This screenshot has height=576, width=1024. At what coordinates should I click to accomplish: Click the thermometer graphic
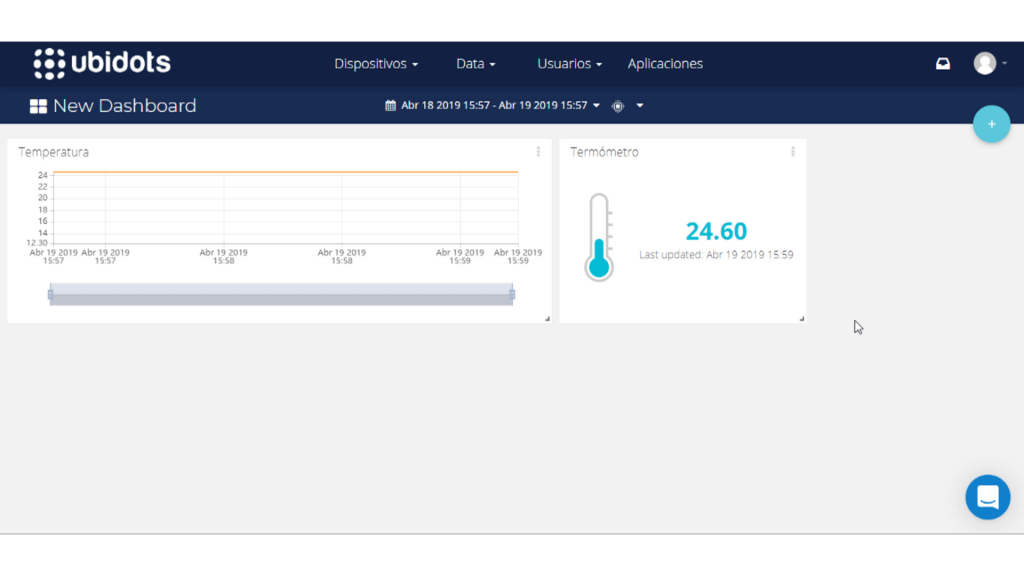point(599,237)
